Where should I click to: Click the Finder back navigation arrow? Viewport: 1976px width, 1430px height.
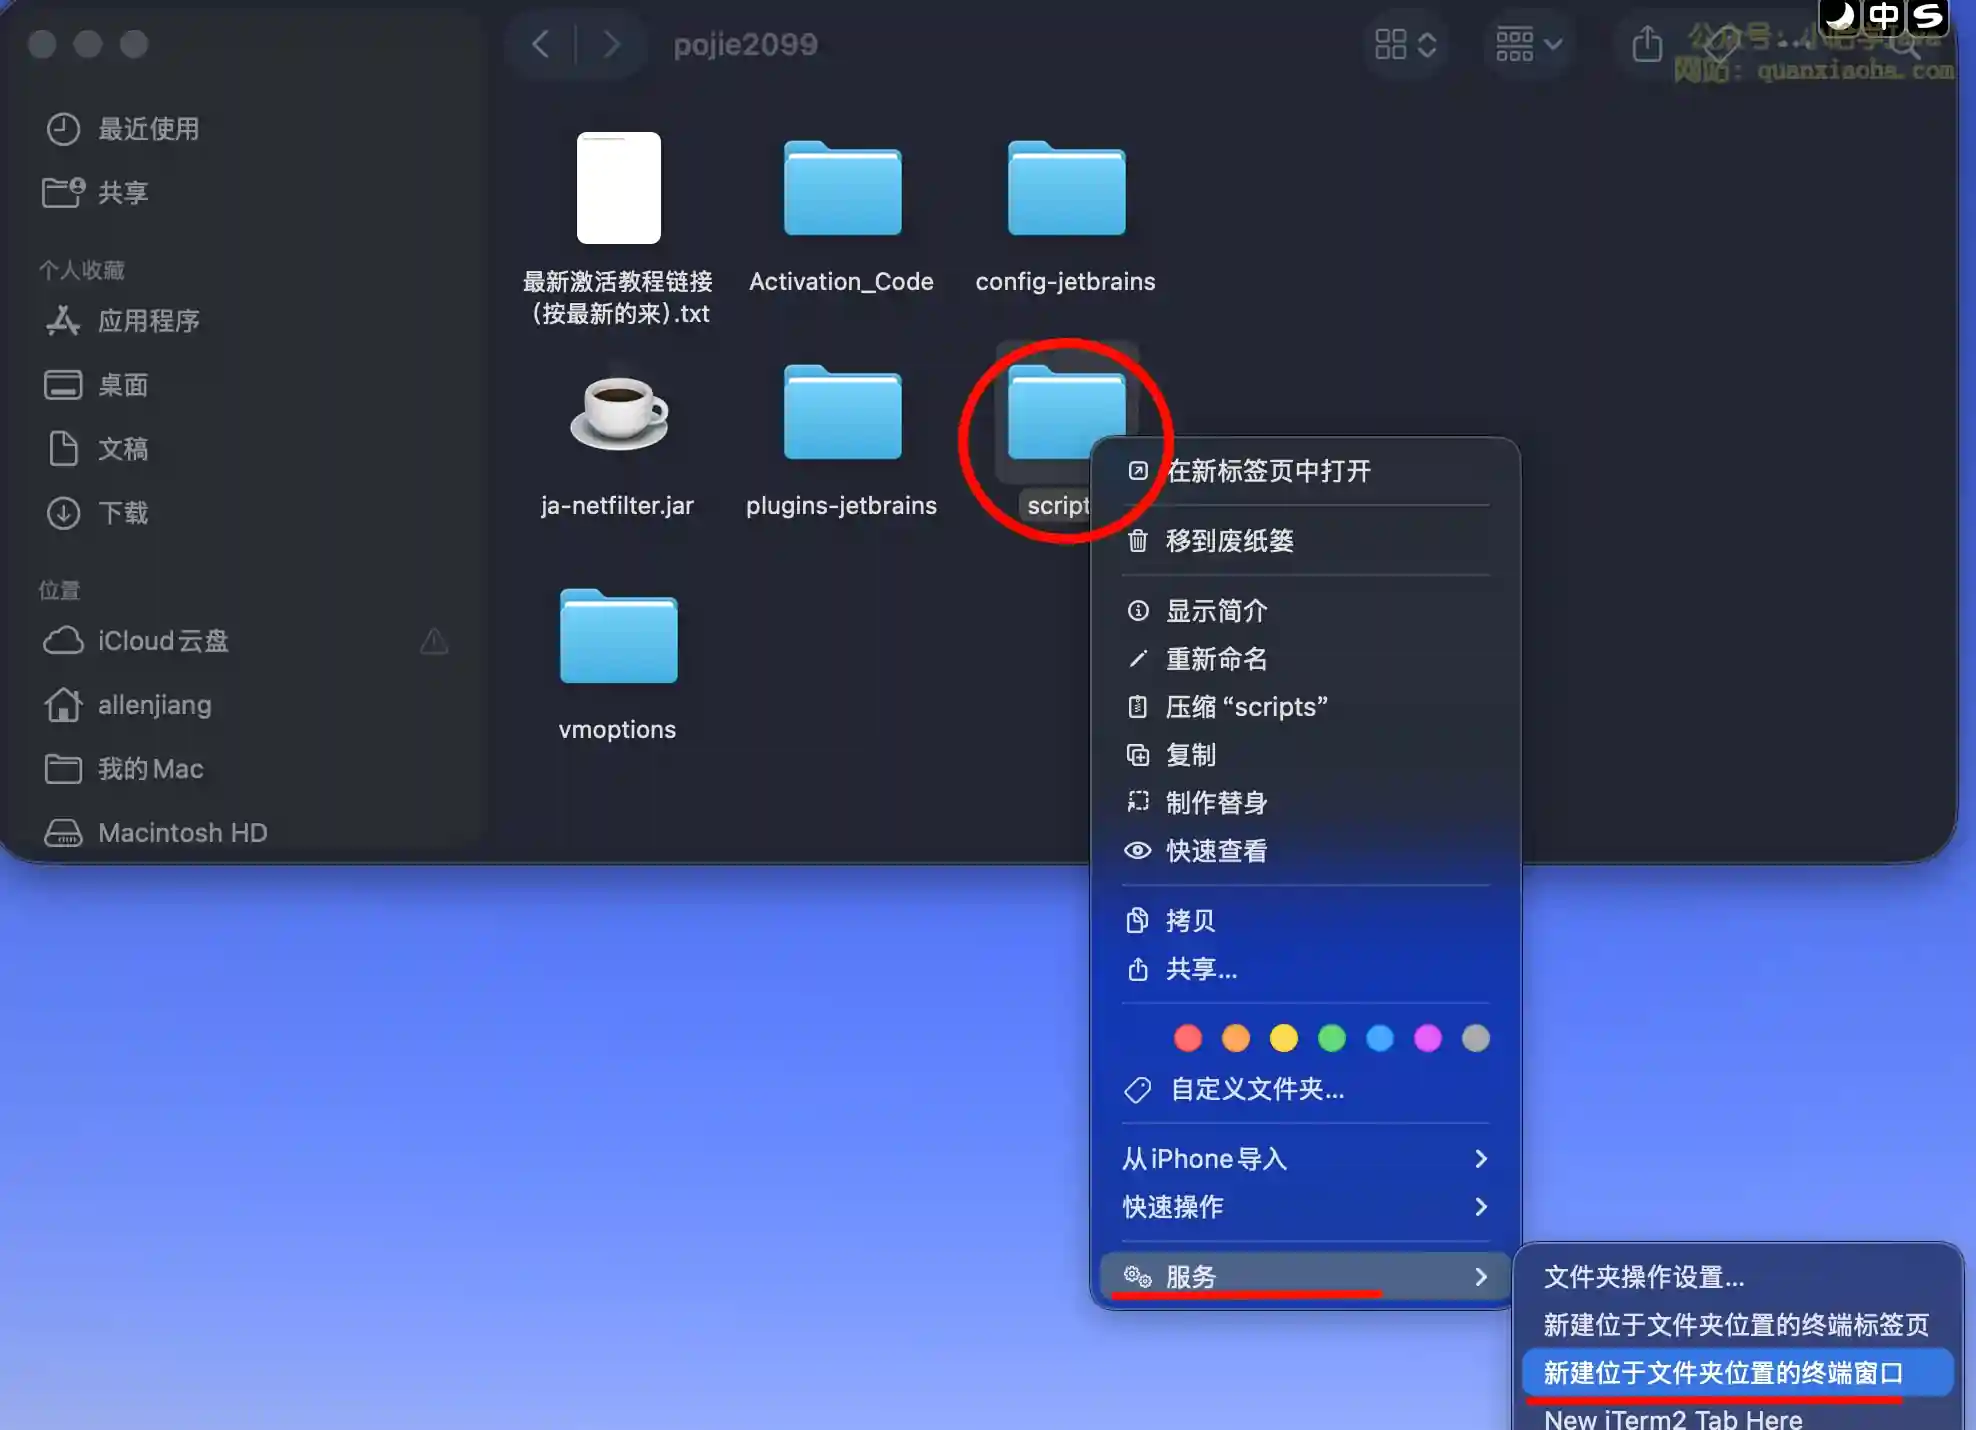541,44
